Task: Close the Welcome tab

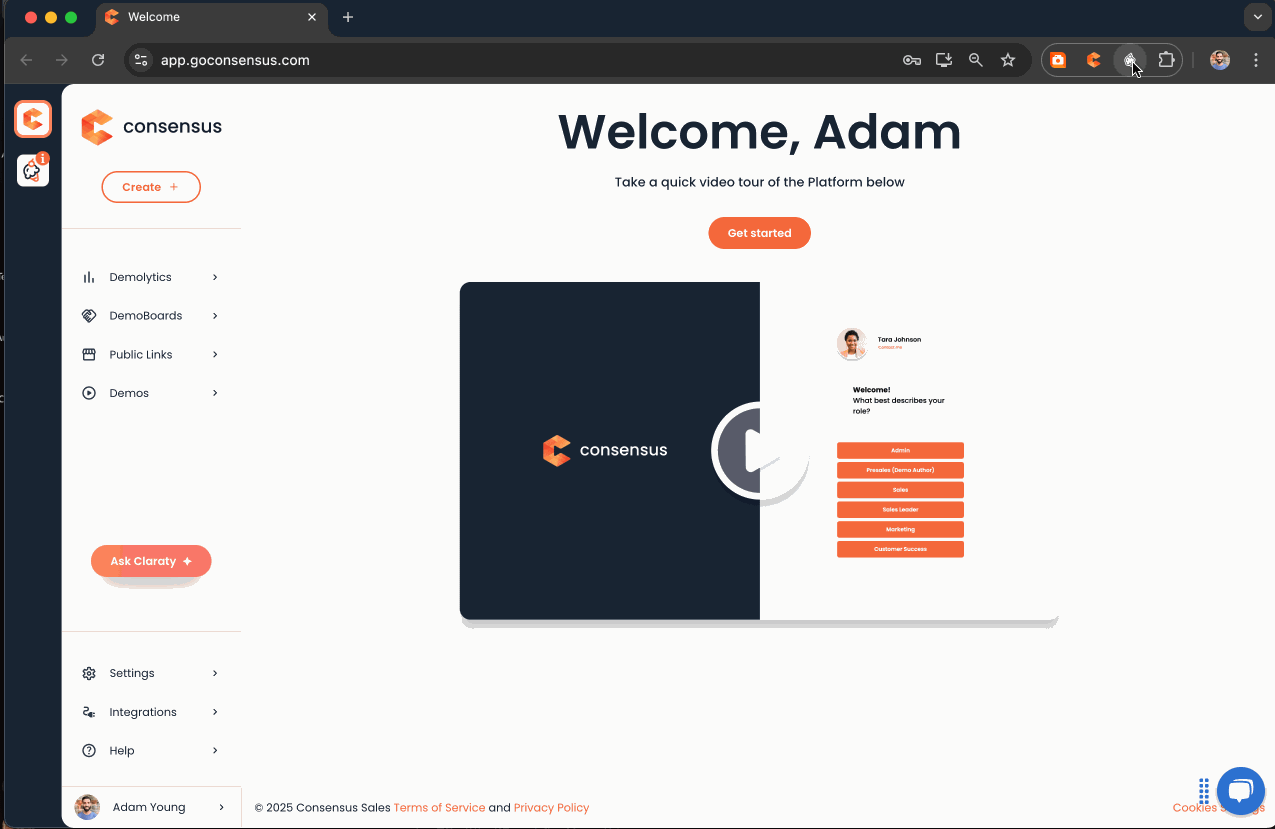Action: (x=312, y=17)
